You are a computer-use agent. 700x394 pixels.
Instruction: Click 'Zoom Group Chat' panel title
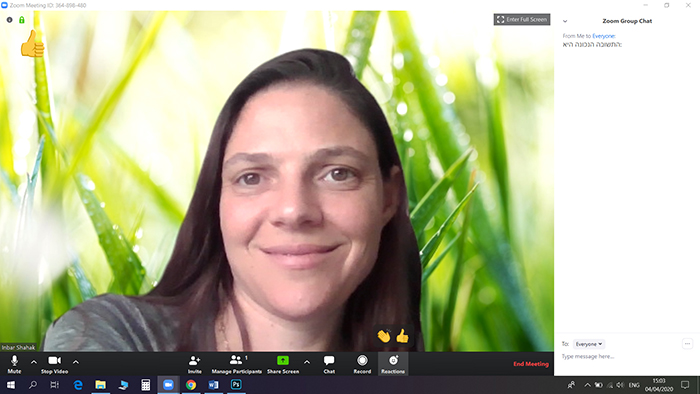click(627, 21)
